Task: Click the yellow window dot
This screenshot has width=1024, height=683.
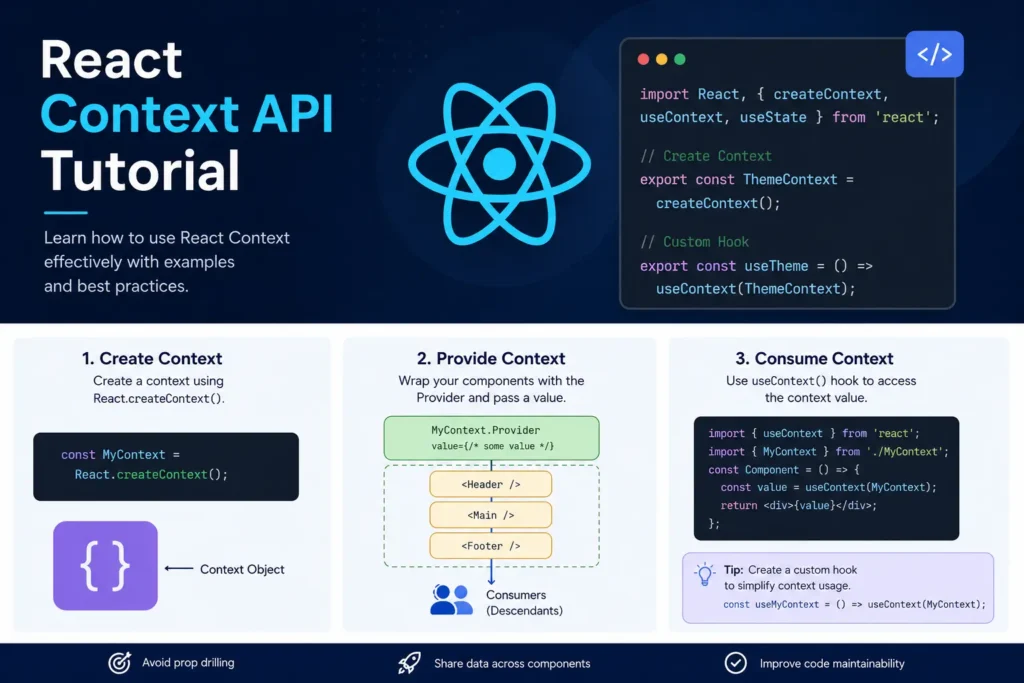Action: tap(662, 59)
